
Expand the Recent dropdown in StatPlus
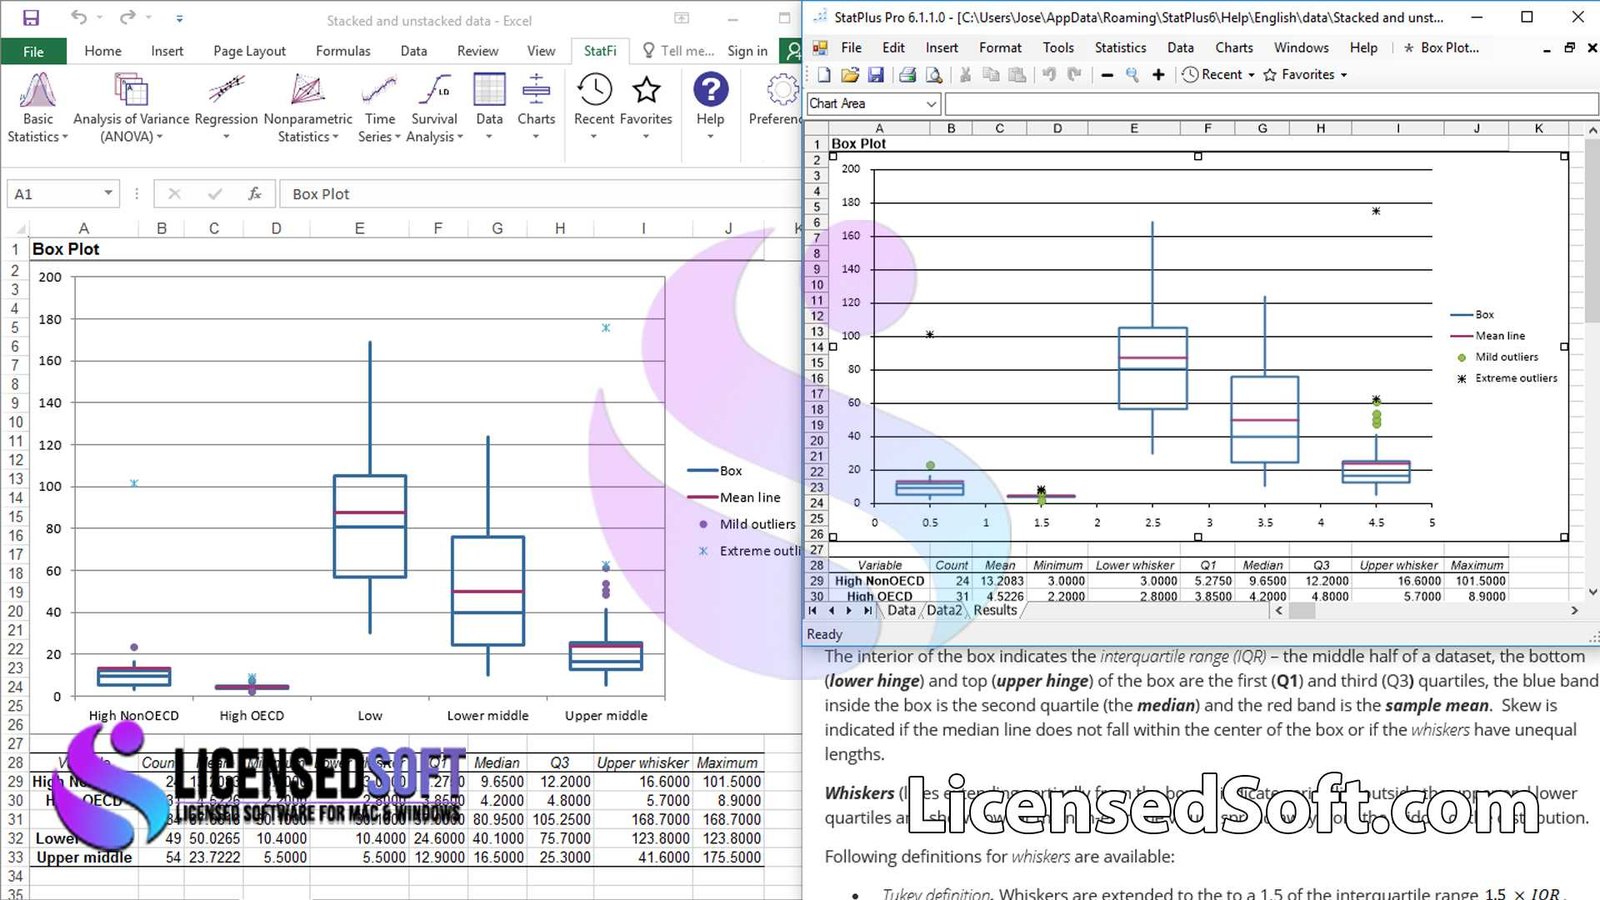click(x=1218, y=74)
